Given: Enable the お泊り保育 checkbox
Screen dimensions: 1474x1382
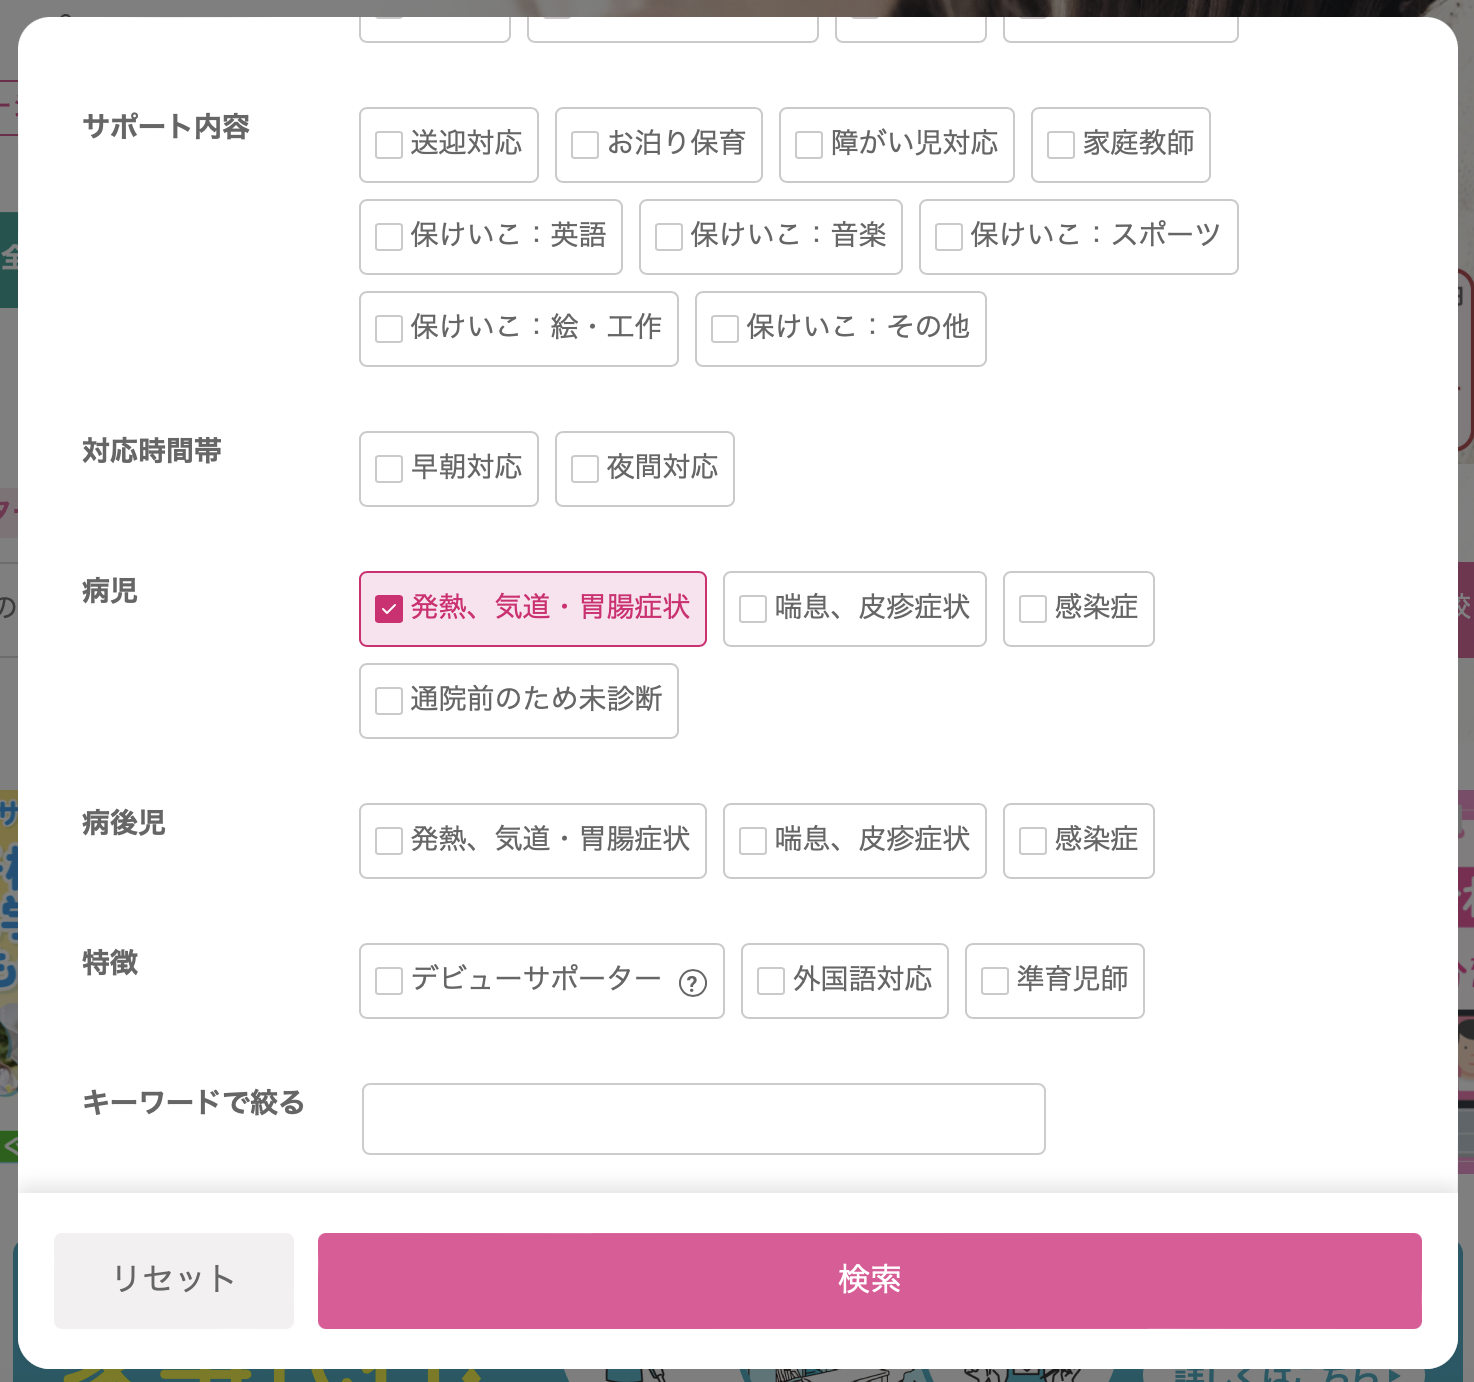Looking at the screenshot, I should pos(585,145).
